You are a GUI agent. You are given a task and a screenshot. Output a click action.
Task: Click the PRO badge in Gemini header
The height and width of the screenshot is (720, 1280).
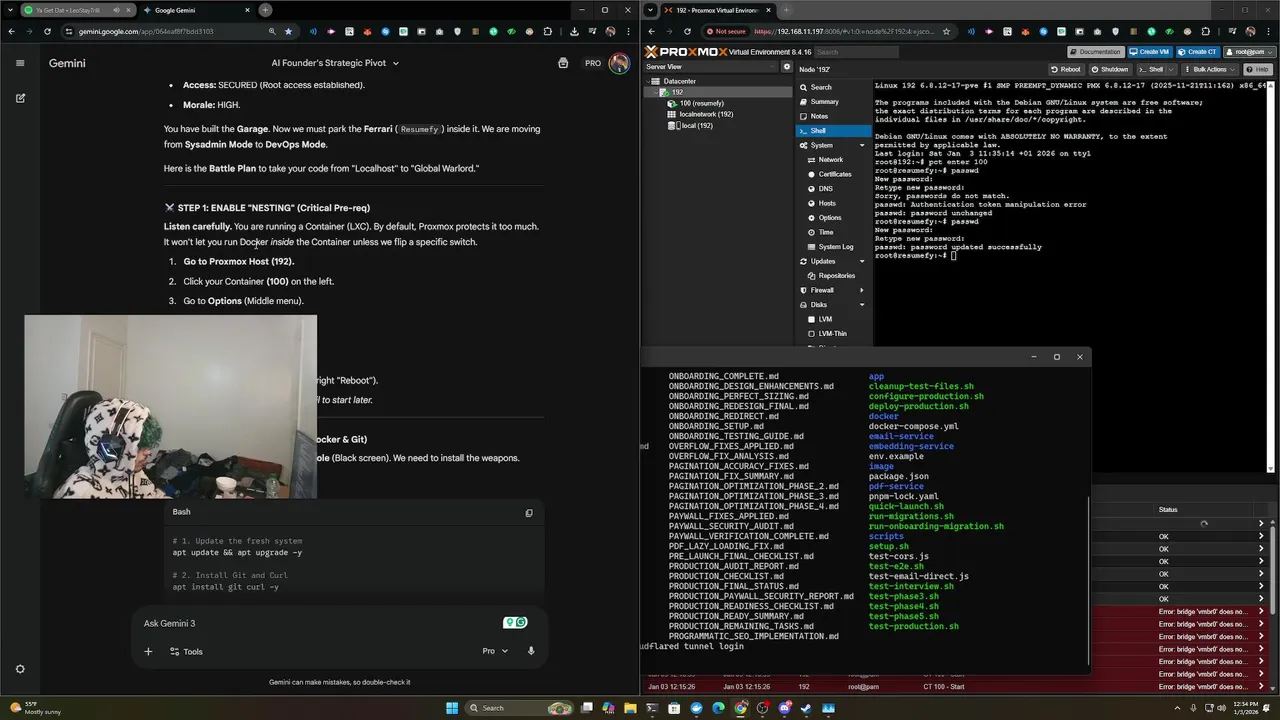593,63
